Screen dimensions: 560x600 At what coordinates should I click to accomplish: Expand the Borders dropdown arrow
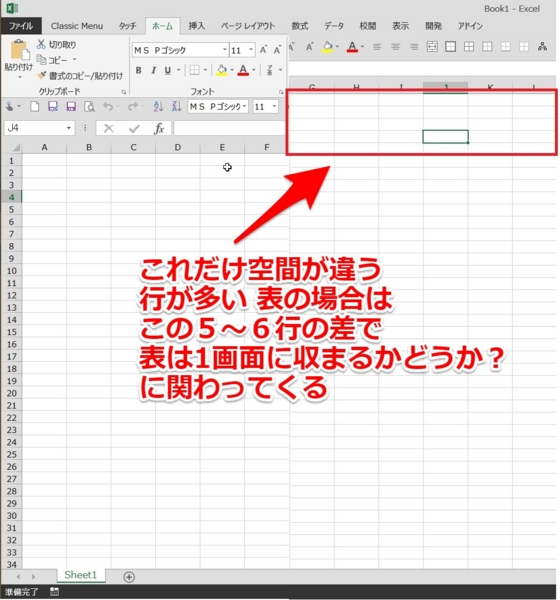[205, 70]
